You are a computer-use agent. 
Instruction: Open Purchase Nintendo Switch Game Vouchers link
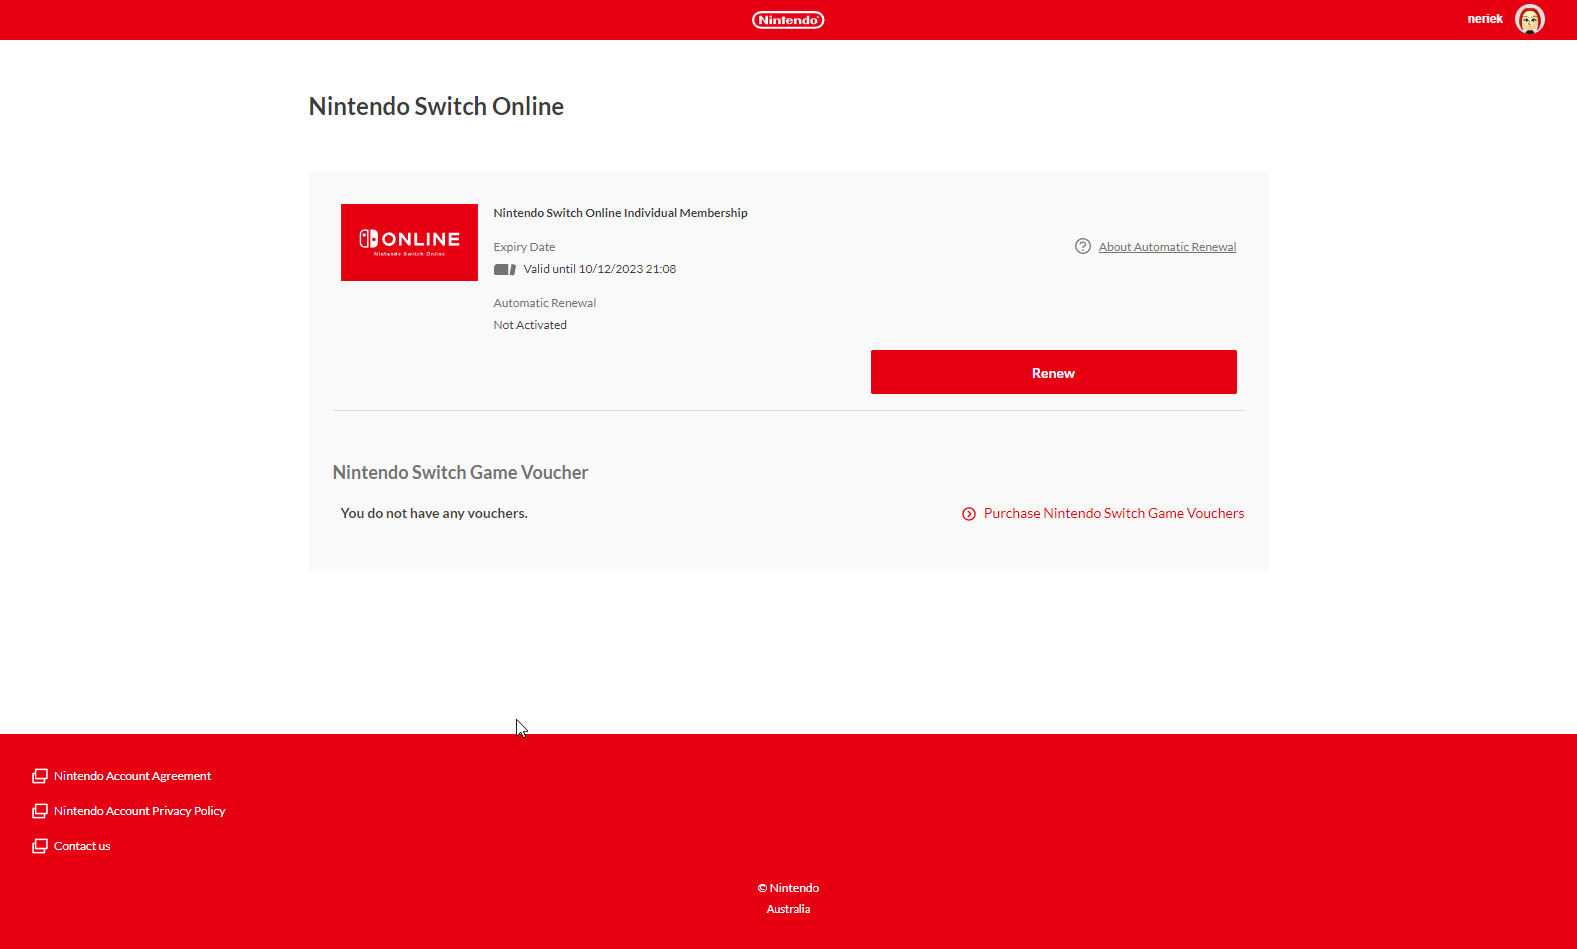[x=1114, y=513]
